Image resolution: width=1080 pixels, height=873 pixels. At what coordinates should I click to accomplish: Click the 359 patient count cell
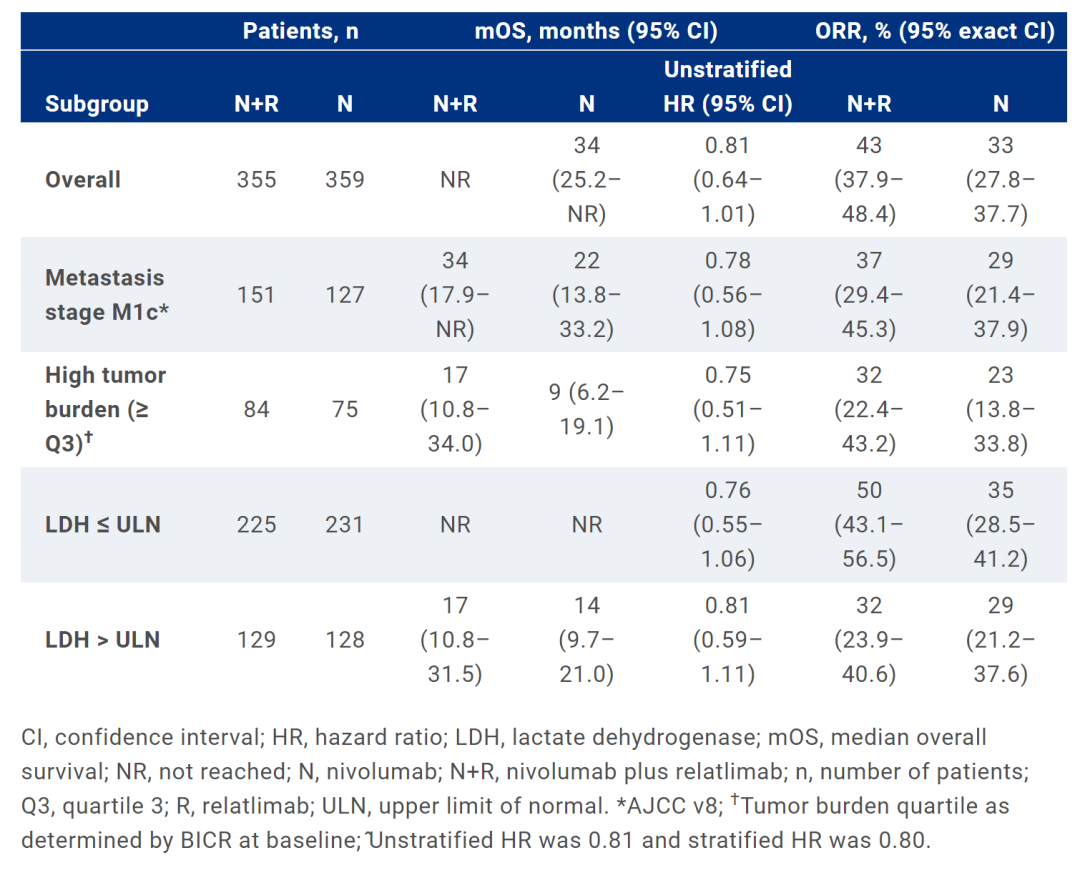point(344,180)
